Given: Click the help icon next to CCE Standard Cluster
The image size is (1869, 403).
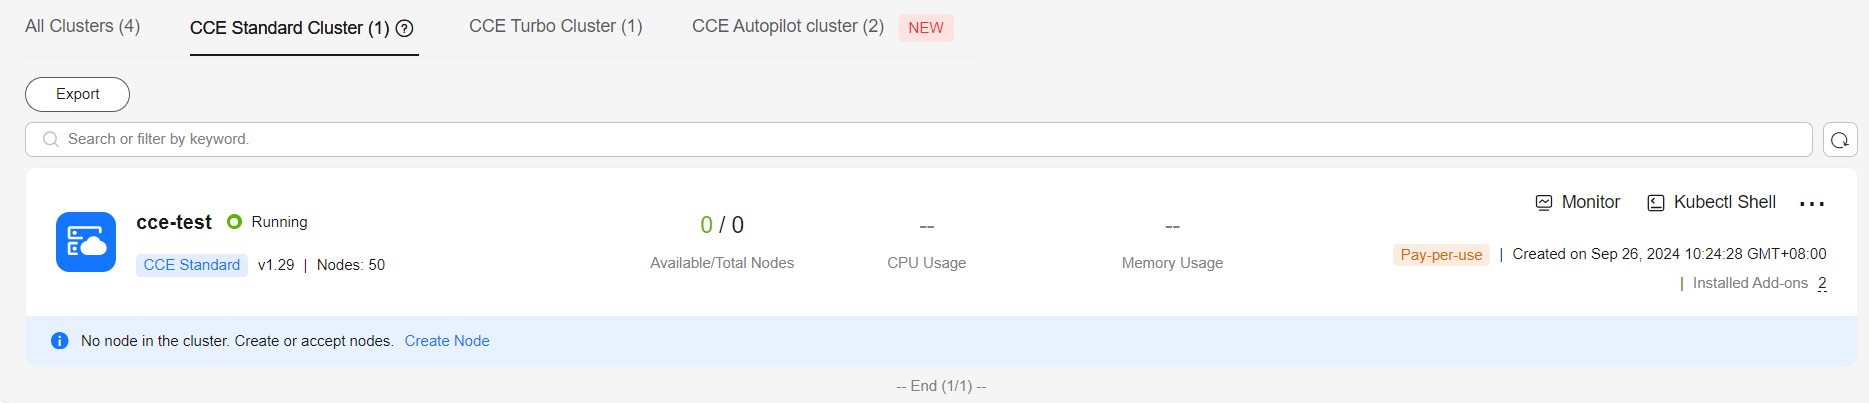Looking at the screenshot, I should [405, 29].
